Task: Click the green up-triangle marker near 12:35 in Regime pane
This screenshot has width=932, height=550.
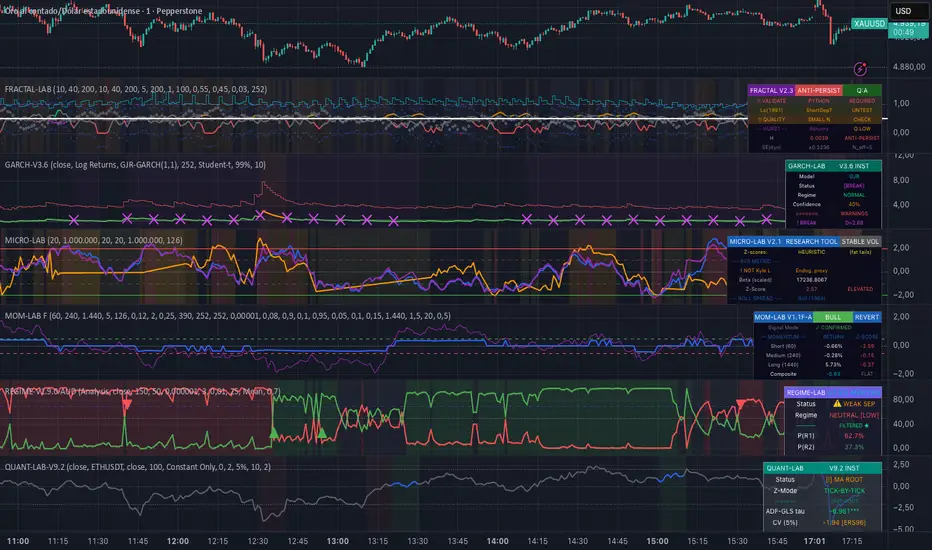Action: (x=274, y=433)
